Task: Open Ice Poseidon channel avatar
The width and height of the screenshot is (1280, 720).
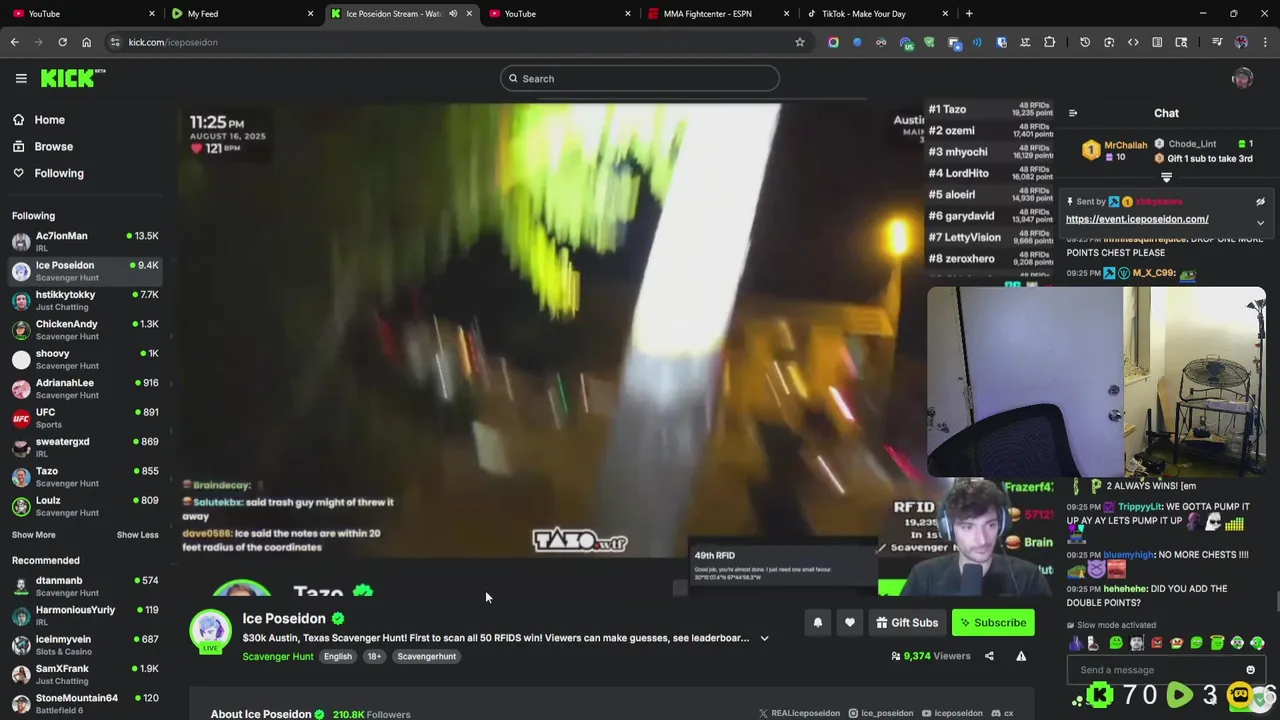Action: pos(210,630)
